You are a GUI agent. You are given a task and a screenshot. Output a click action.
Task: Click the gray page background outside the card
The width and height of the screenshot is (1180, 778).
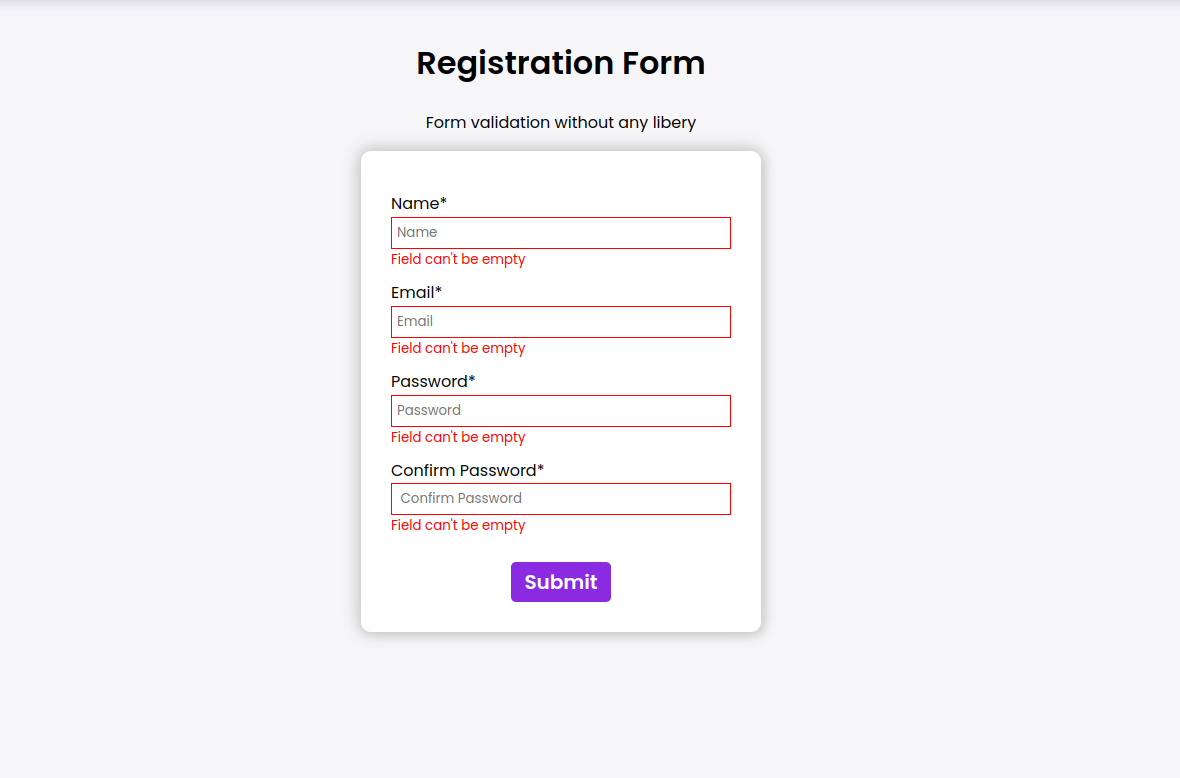(x=950, y=400)
